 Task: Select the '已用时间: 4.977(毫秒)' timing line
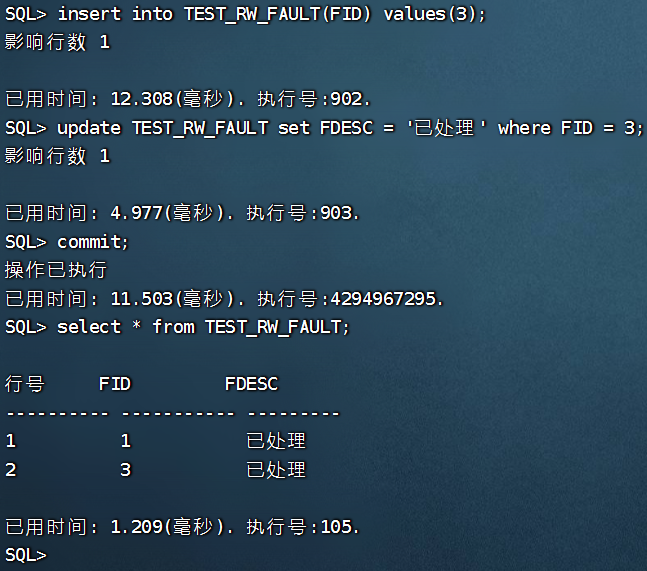182,213
